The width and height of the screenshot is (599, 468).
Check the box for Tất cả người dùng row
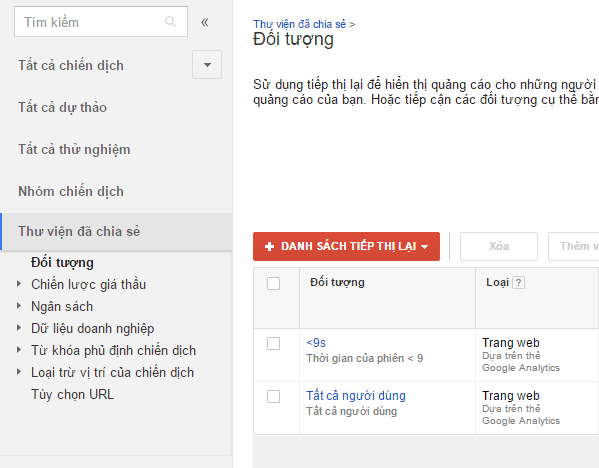coord(274,397)
